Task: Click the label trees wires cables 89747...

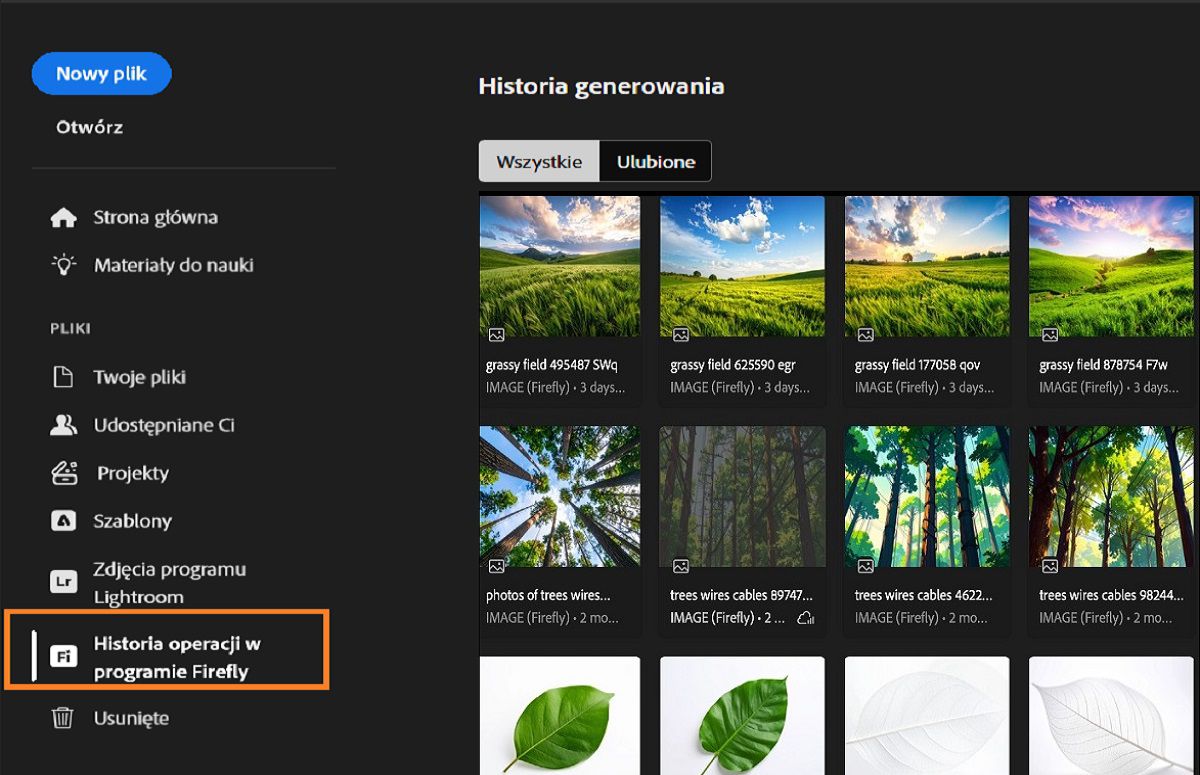Action: [742, 595]
